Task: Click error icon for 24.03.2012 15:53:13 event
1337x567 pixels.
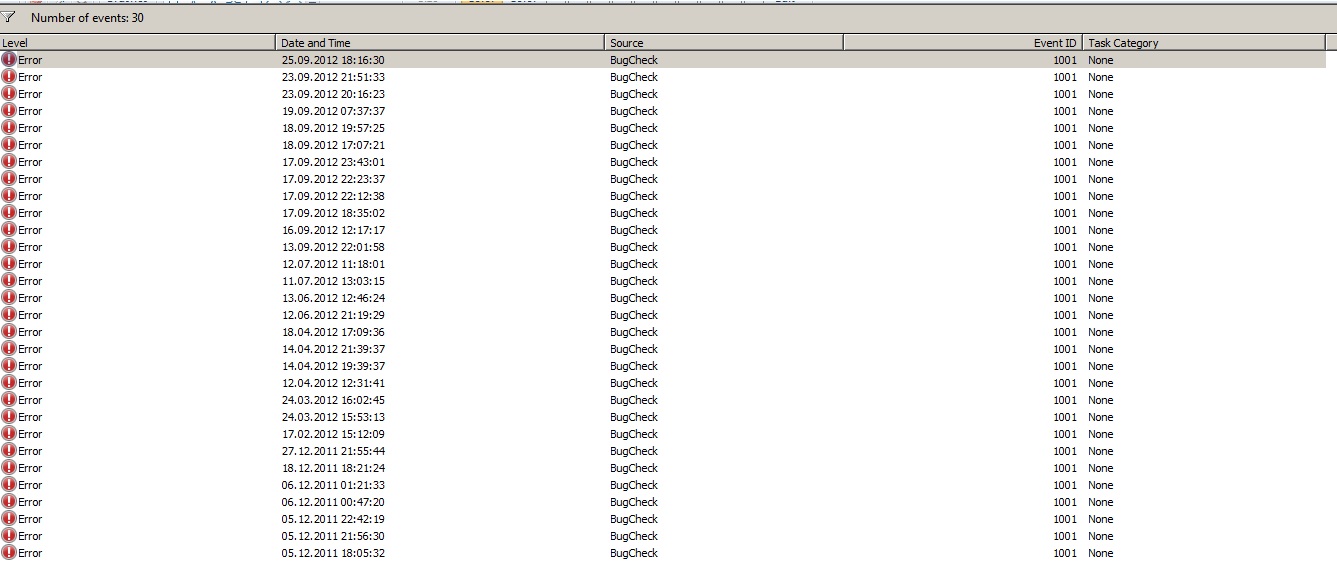Action: 9,417
